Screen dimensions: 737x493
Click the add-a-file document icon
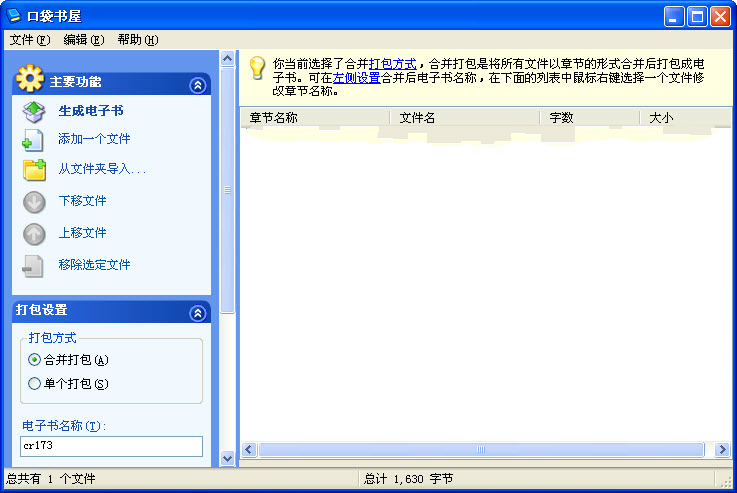coord(33,140)
